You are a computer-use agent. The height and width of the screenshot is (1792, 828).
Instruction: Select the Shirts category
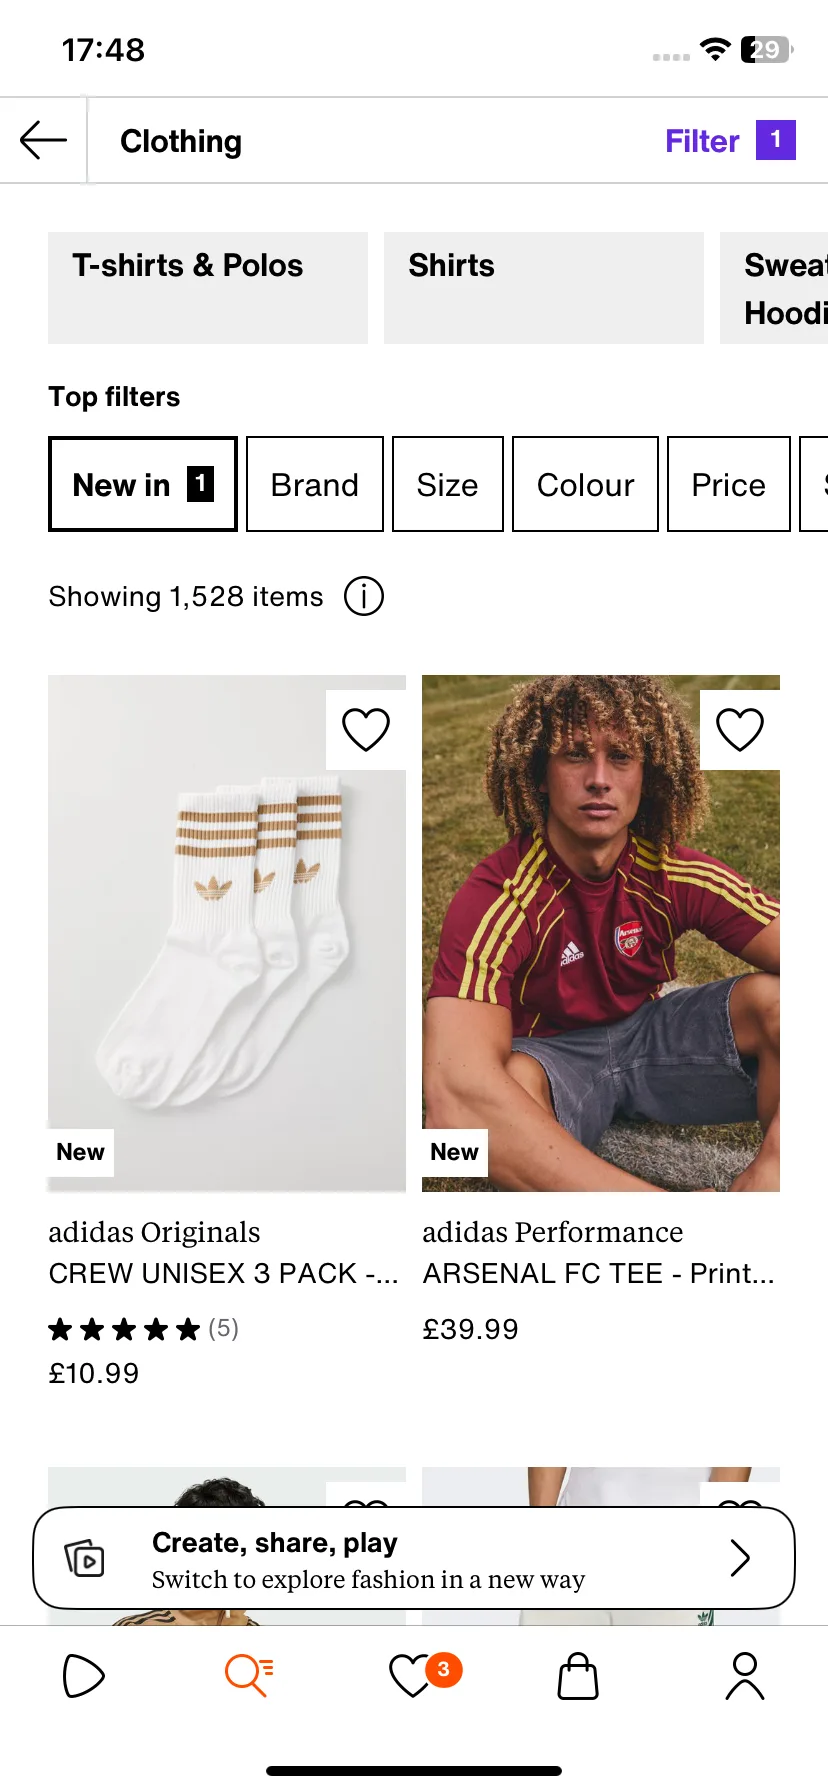point(544,288)
